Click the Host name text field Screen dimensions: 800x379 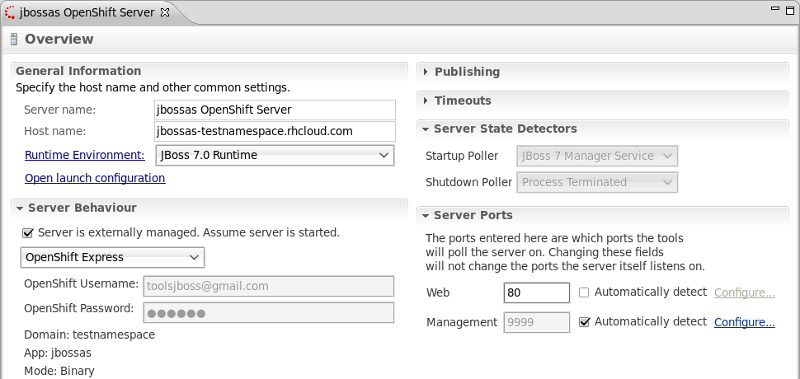point(275,131)
